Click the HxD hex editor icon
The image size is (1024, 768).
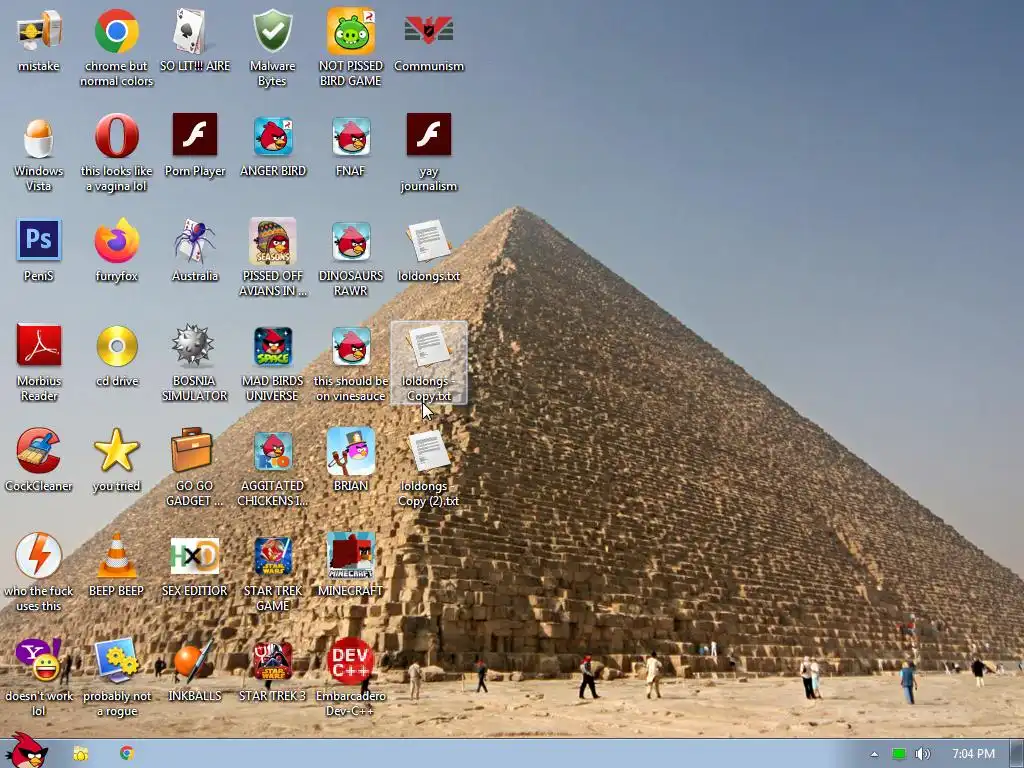point(195,556)
